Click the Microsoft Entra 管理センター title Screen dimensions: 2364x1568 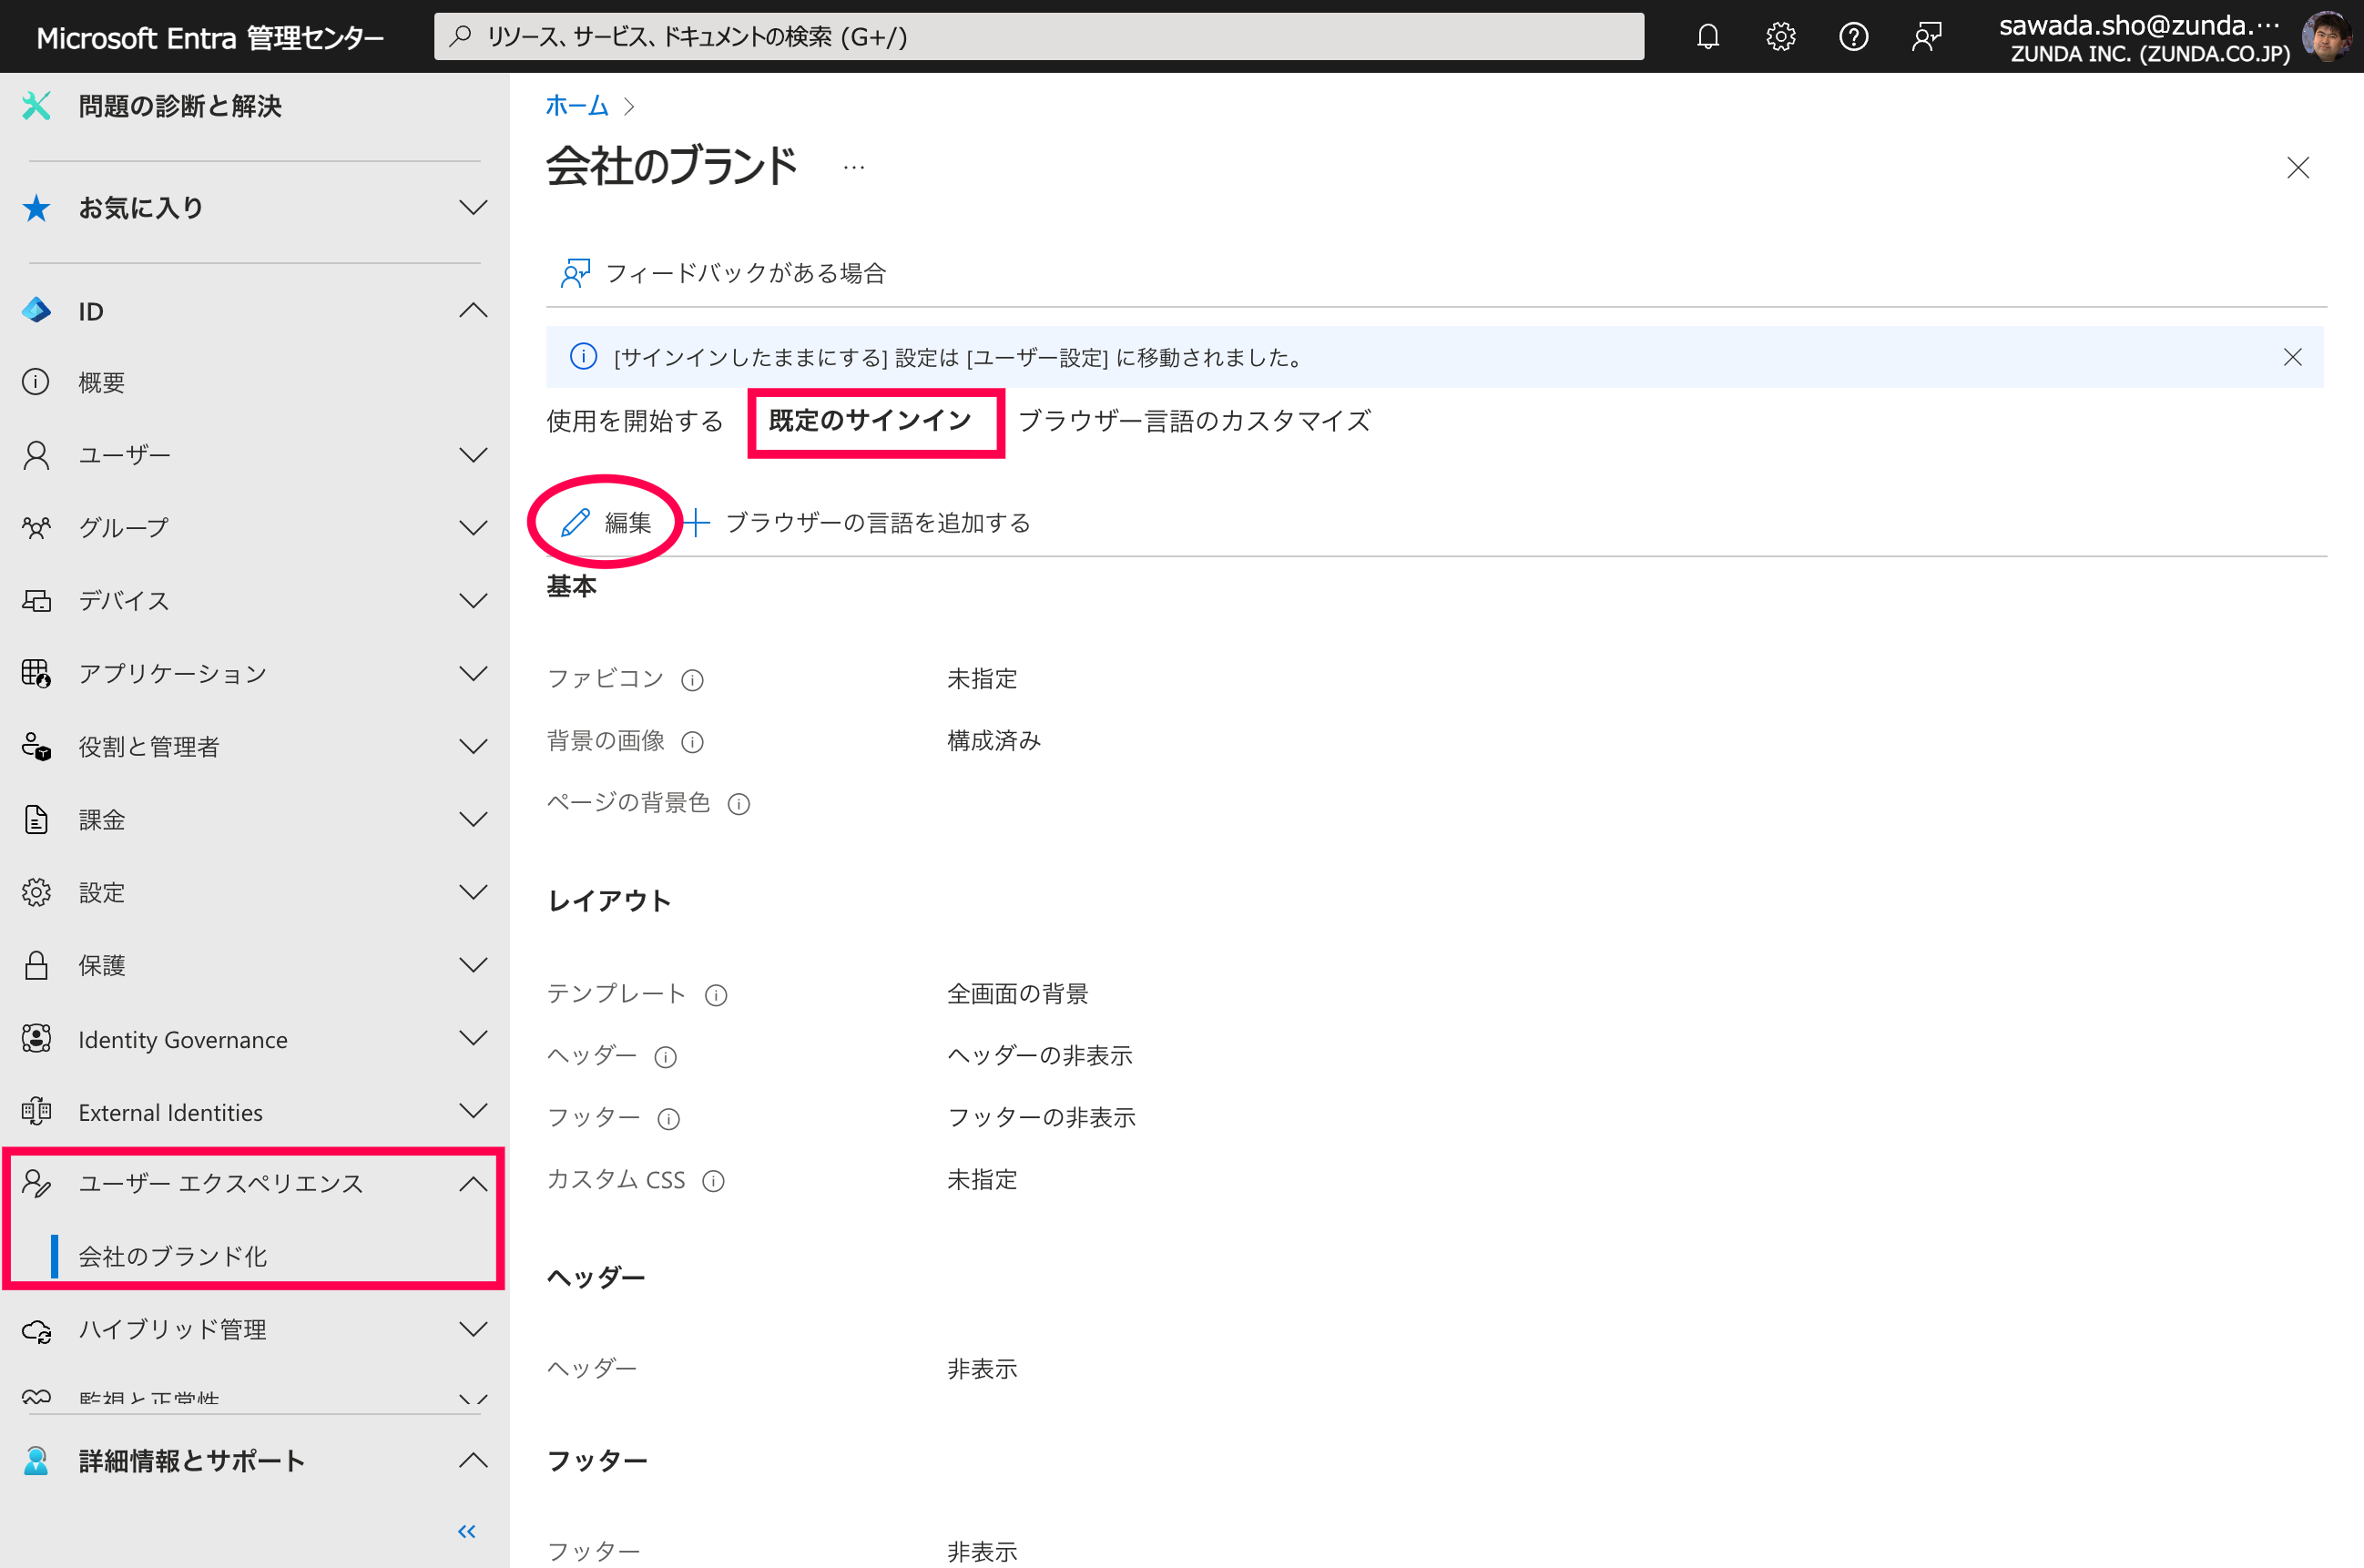coord(210,38)
